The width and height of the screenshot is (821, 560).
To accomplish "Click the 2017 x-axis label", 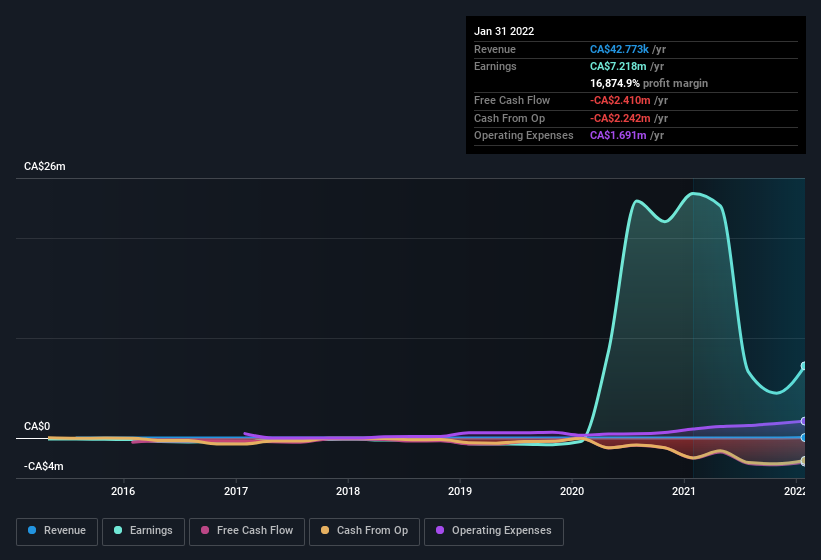I will pyautogui.click(x=236, y=491).
